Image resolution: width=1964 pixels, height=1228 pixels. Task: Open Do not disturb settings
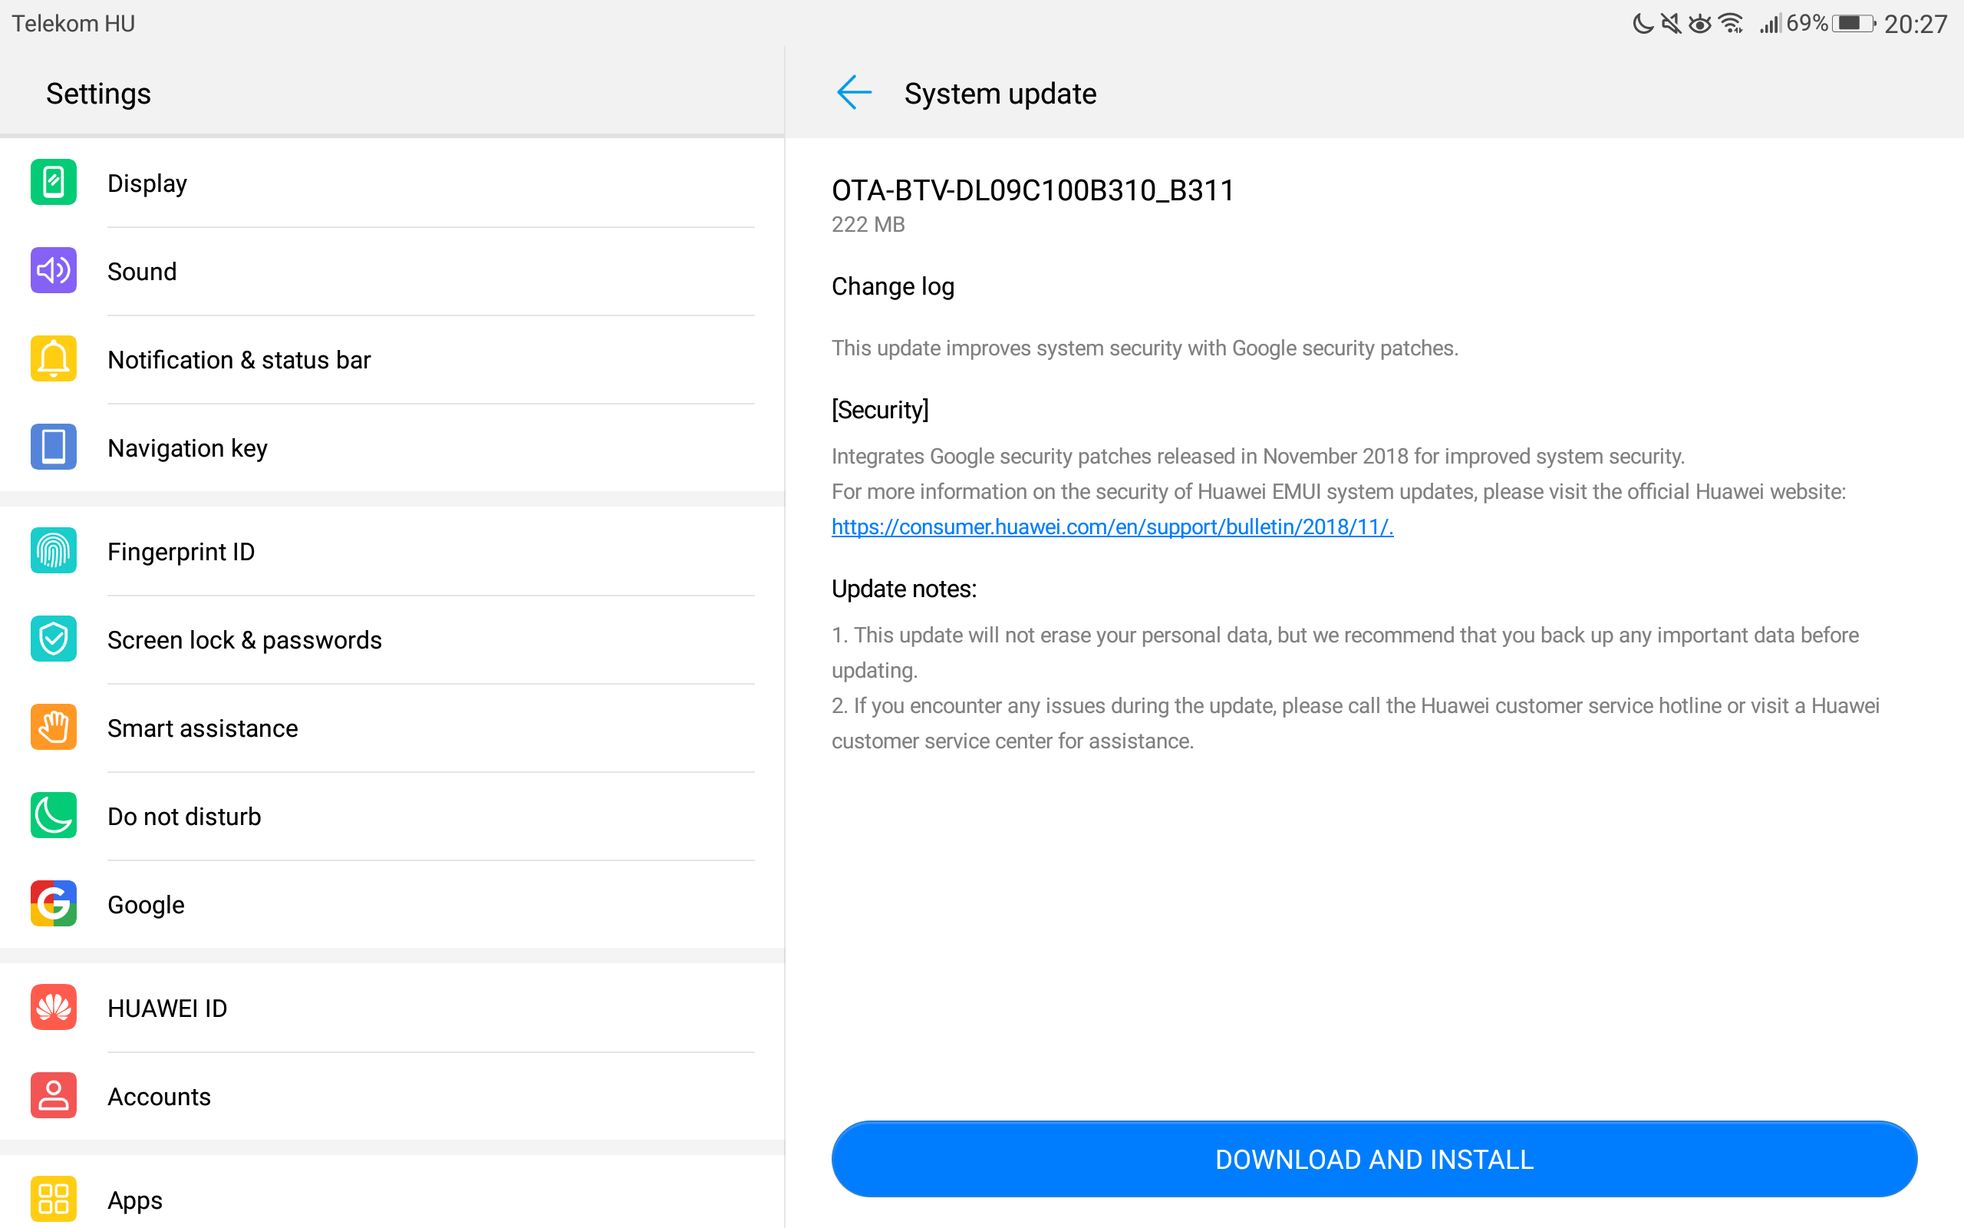(392, 815)
